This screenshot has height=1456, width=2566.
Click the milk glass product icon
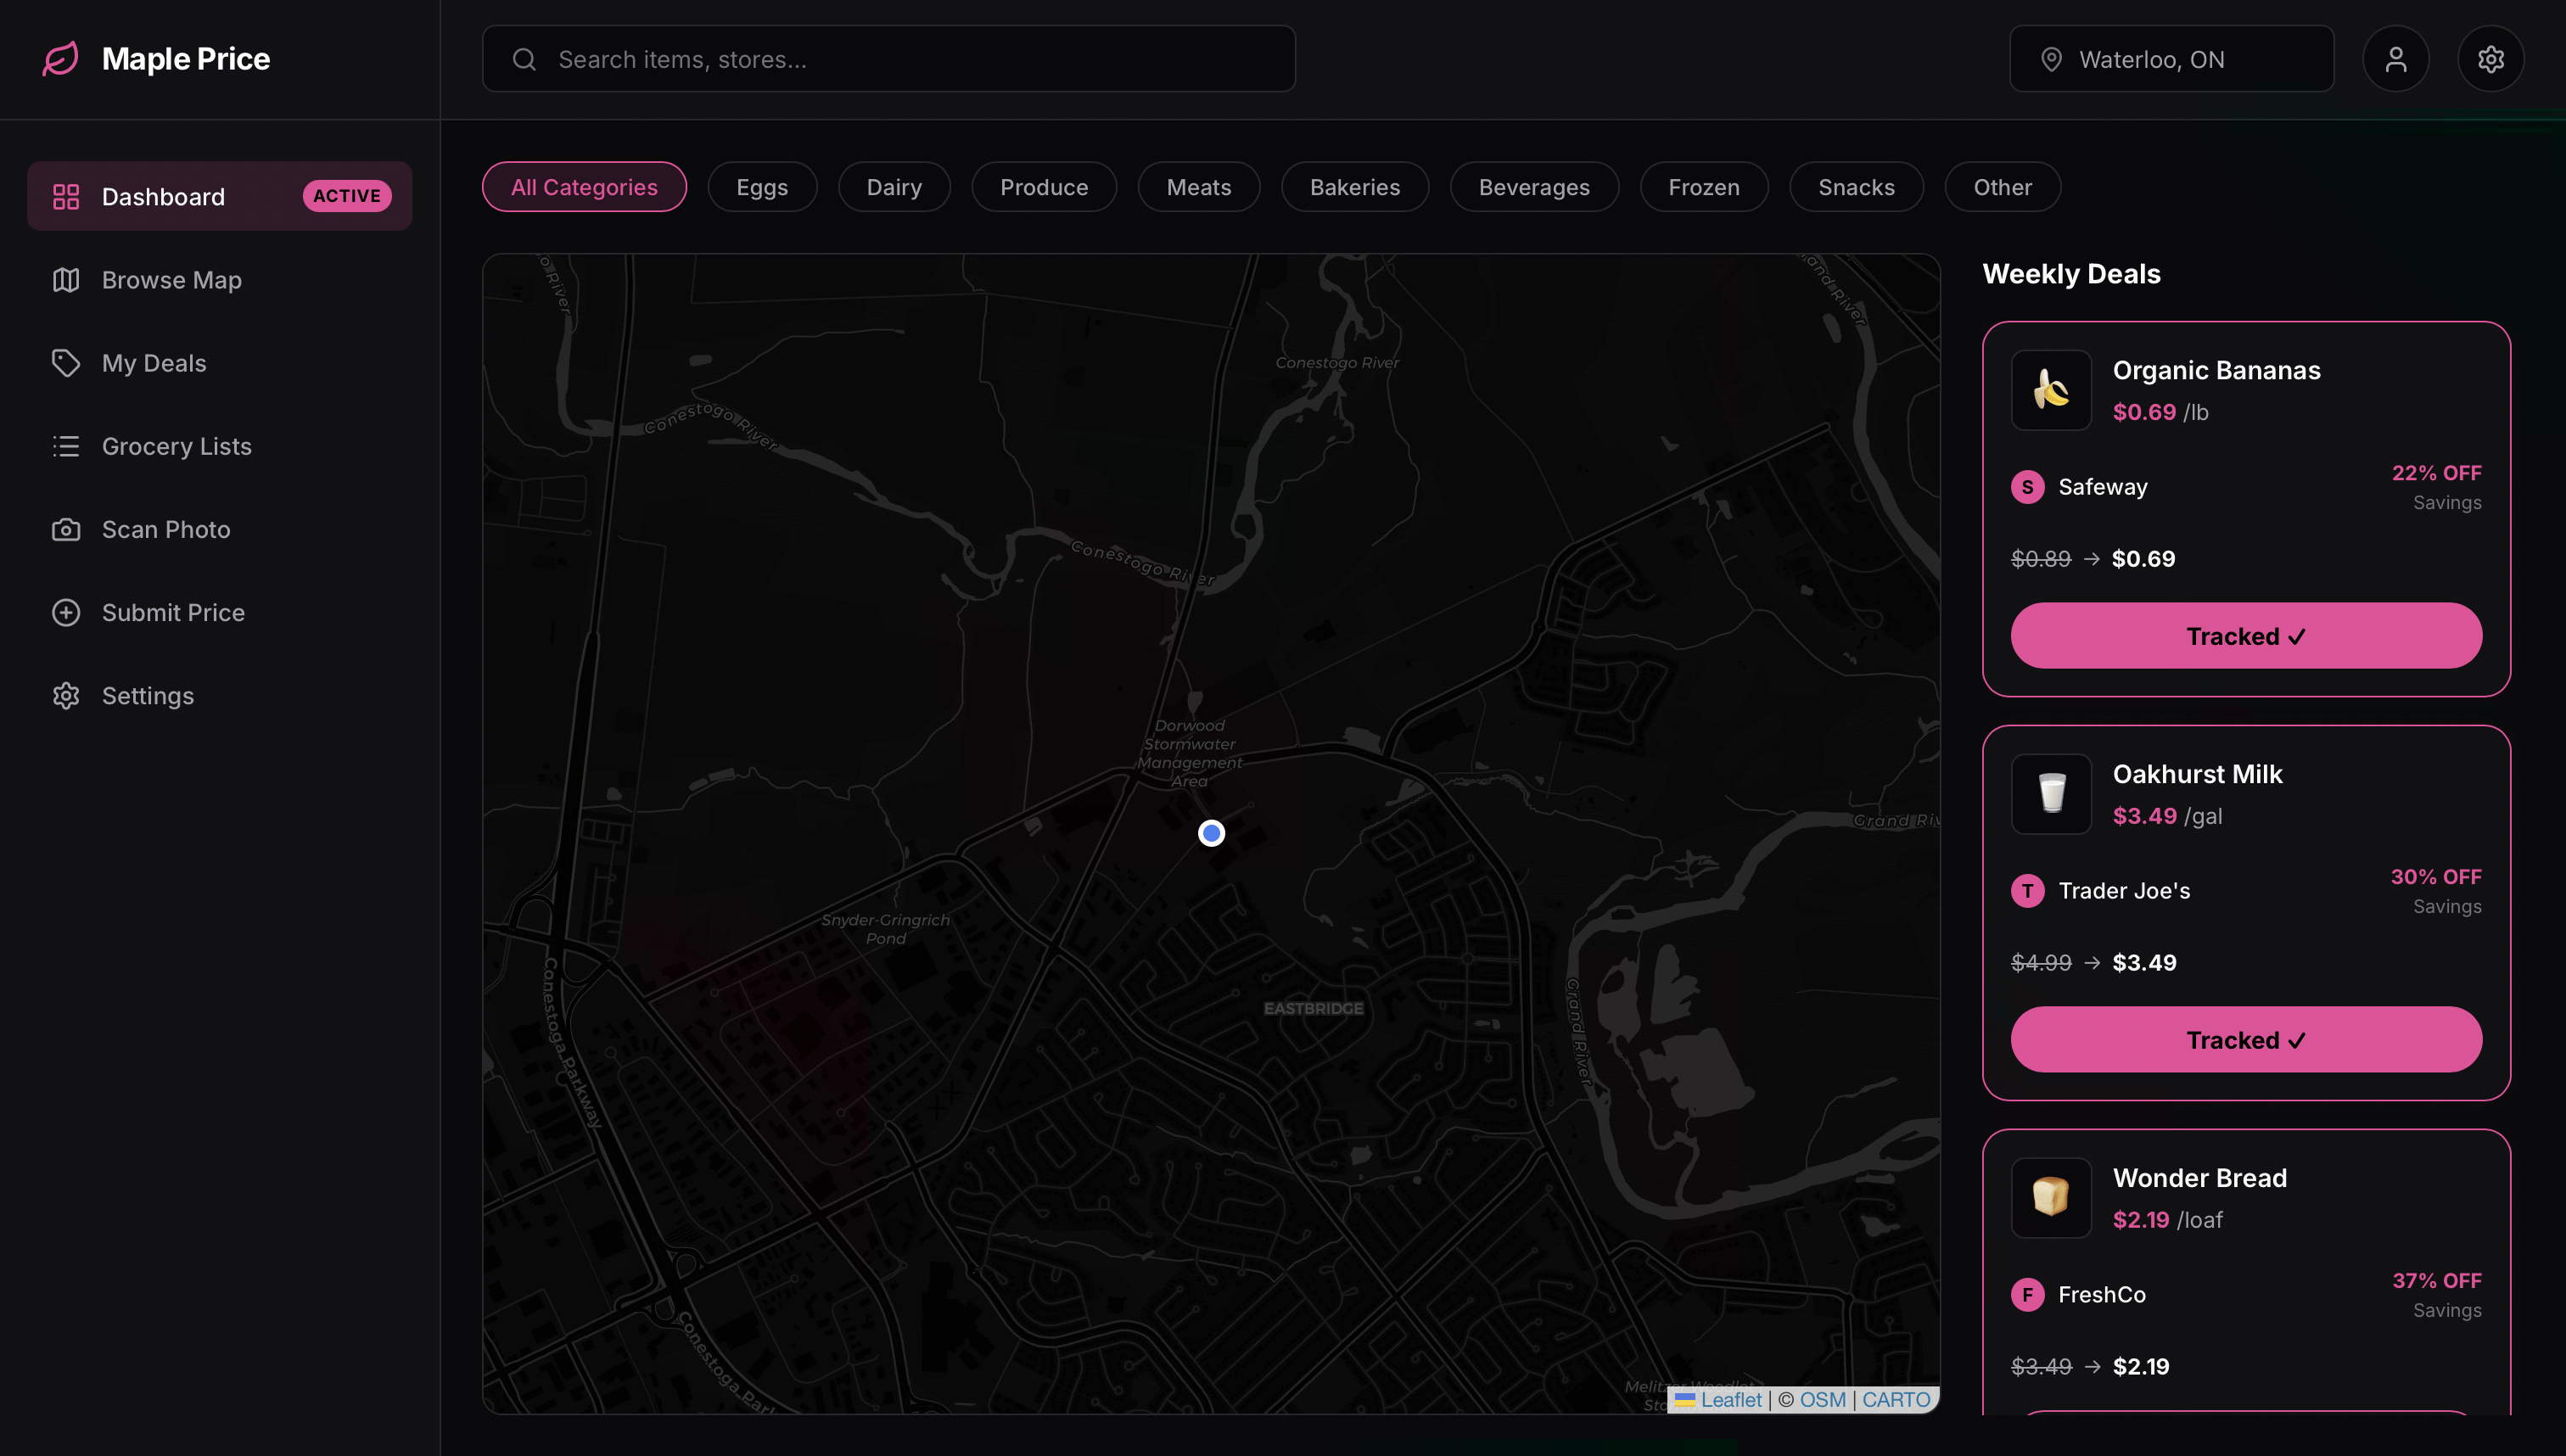2051,794
